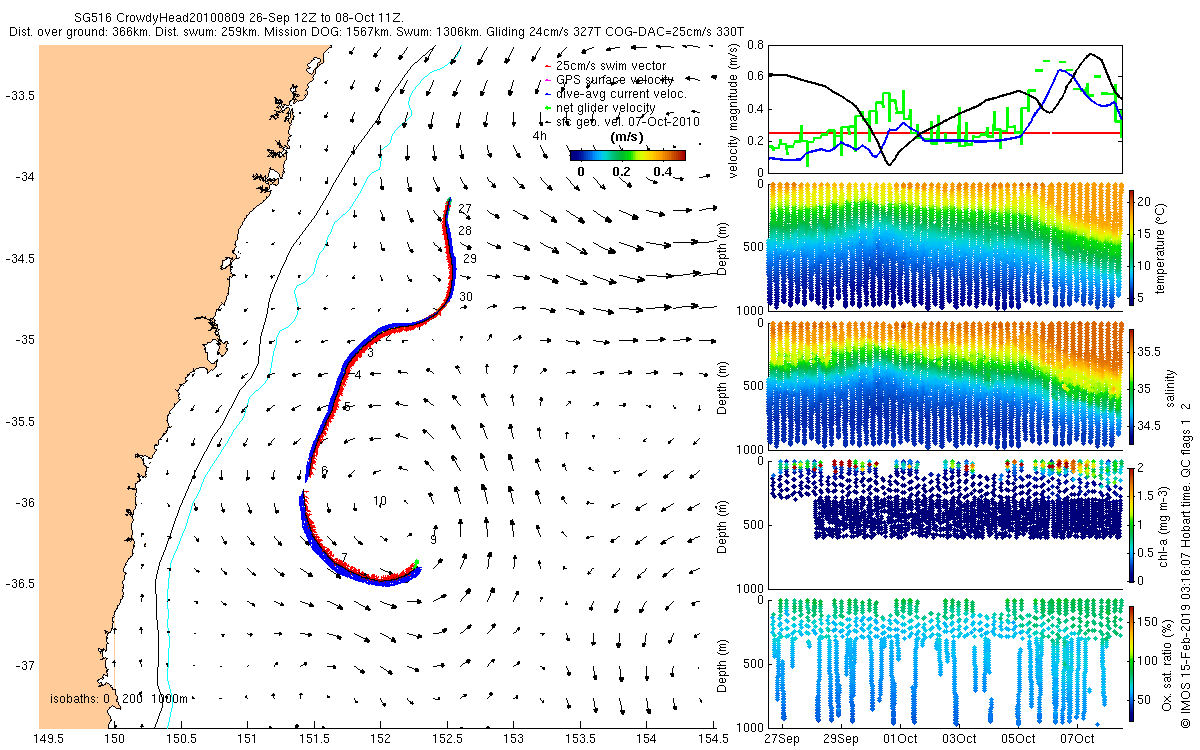Click latitude tick '-34.5' on the map axis

pyautogui.click(x=22, y=258)
